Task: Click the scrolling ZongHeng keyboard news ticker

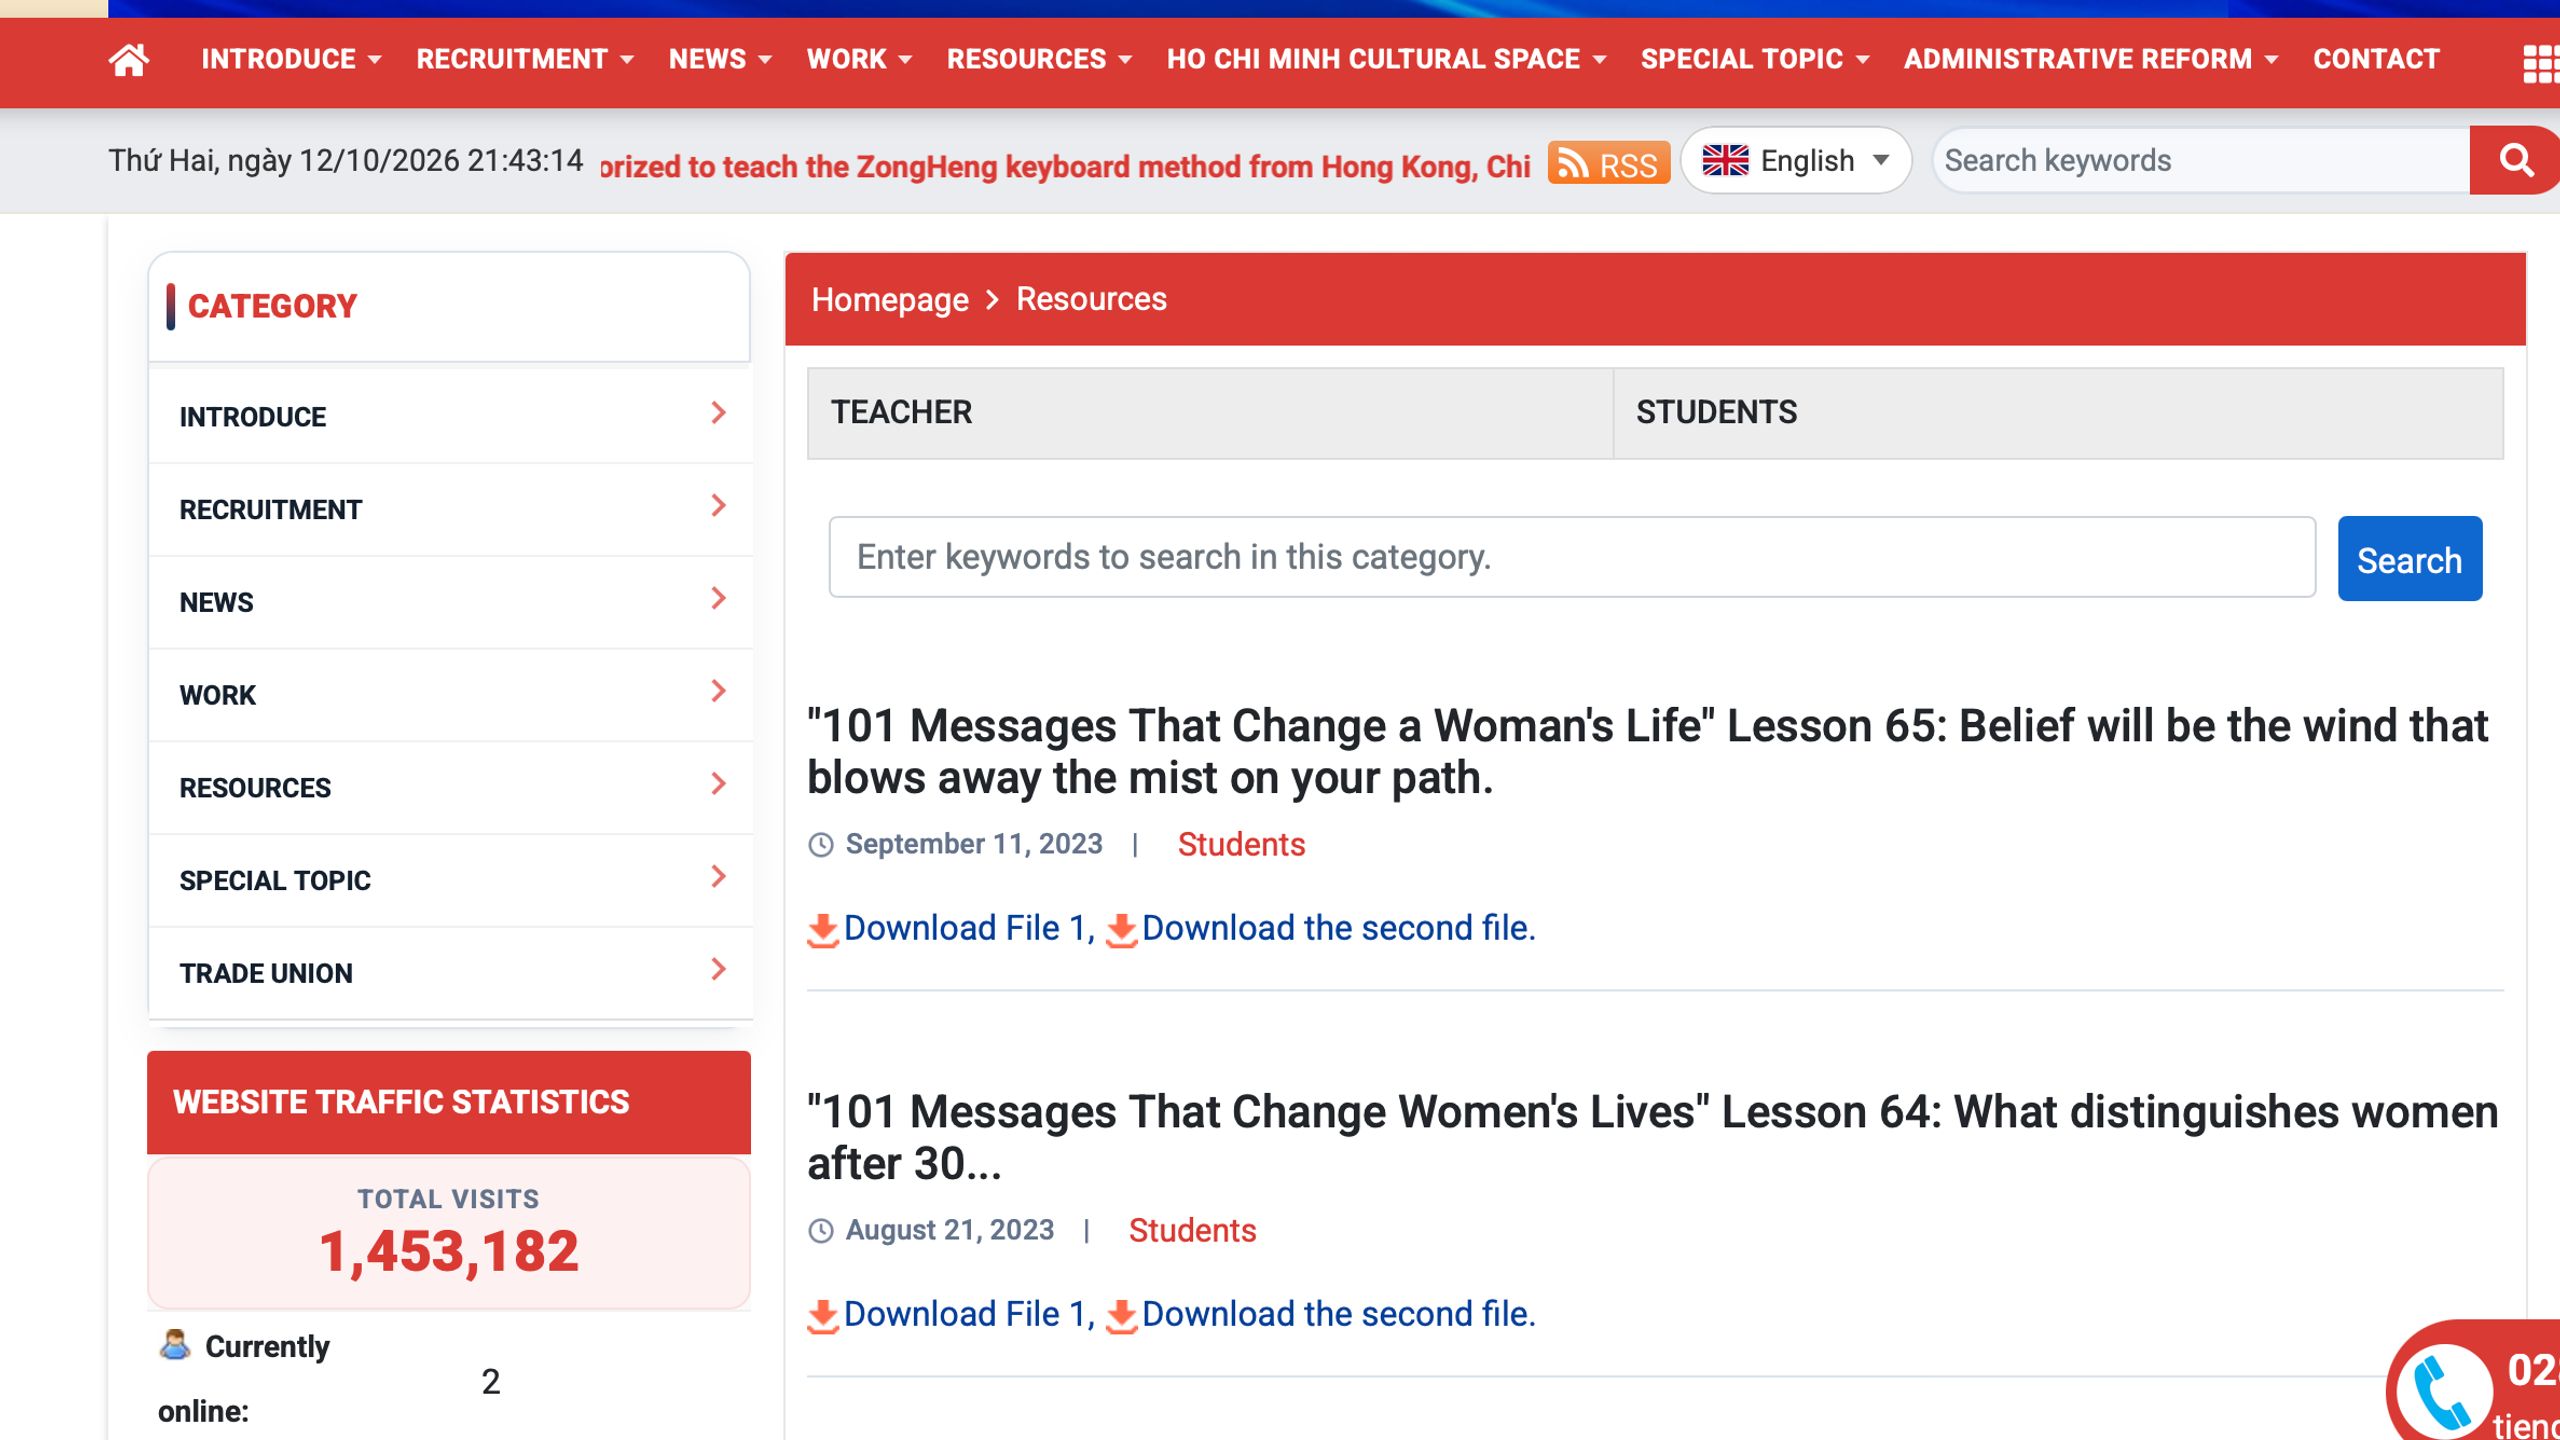Action: (1065, 166)
